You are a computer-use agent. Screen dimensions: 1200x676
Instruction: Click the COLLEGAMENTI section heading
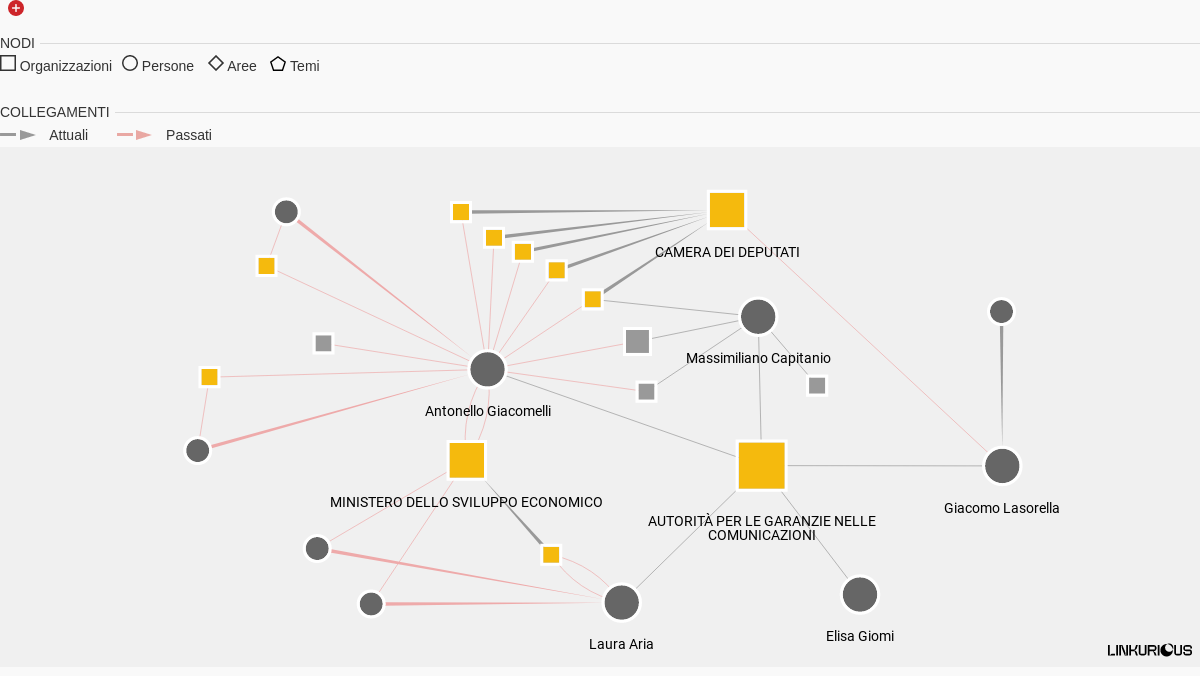[55, 112]
